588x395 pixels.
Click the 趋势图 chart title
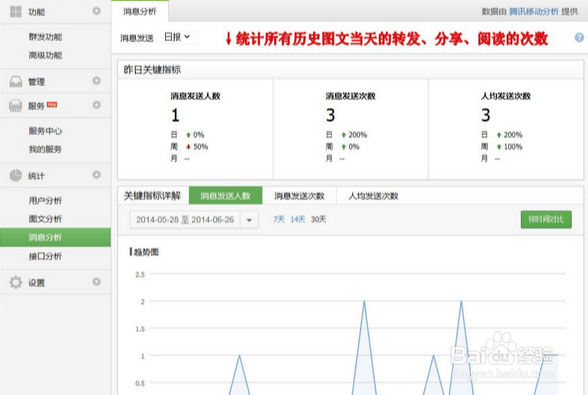click(146, 252)
